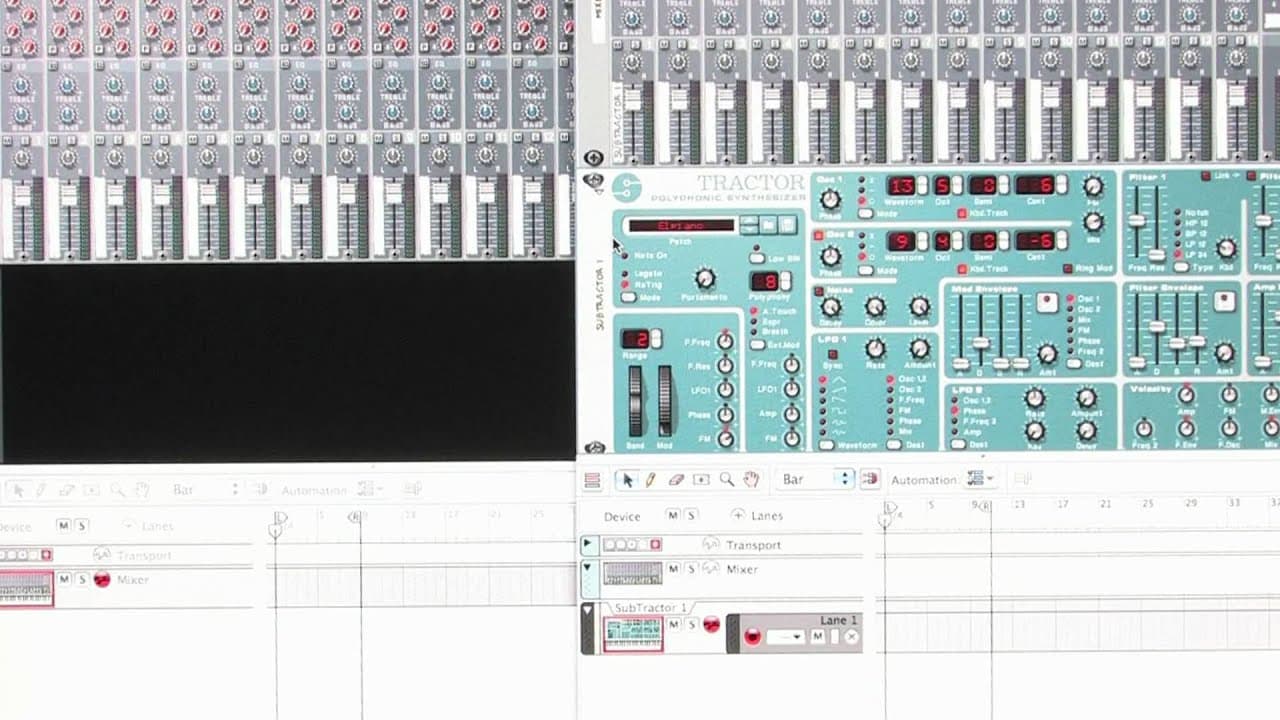Image resolution: width=1280 pixels, height=720 pixels.
Task: Click the Mod wheel
Action: (665, 401)
